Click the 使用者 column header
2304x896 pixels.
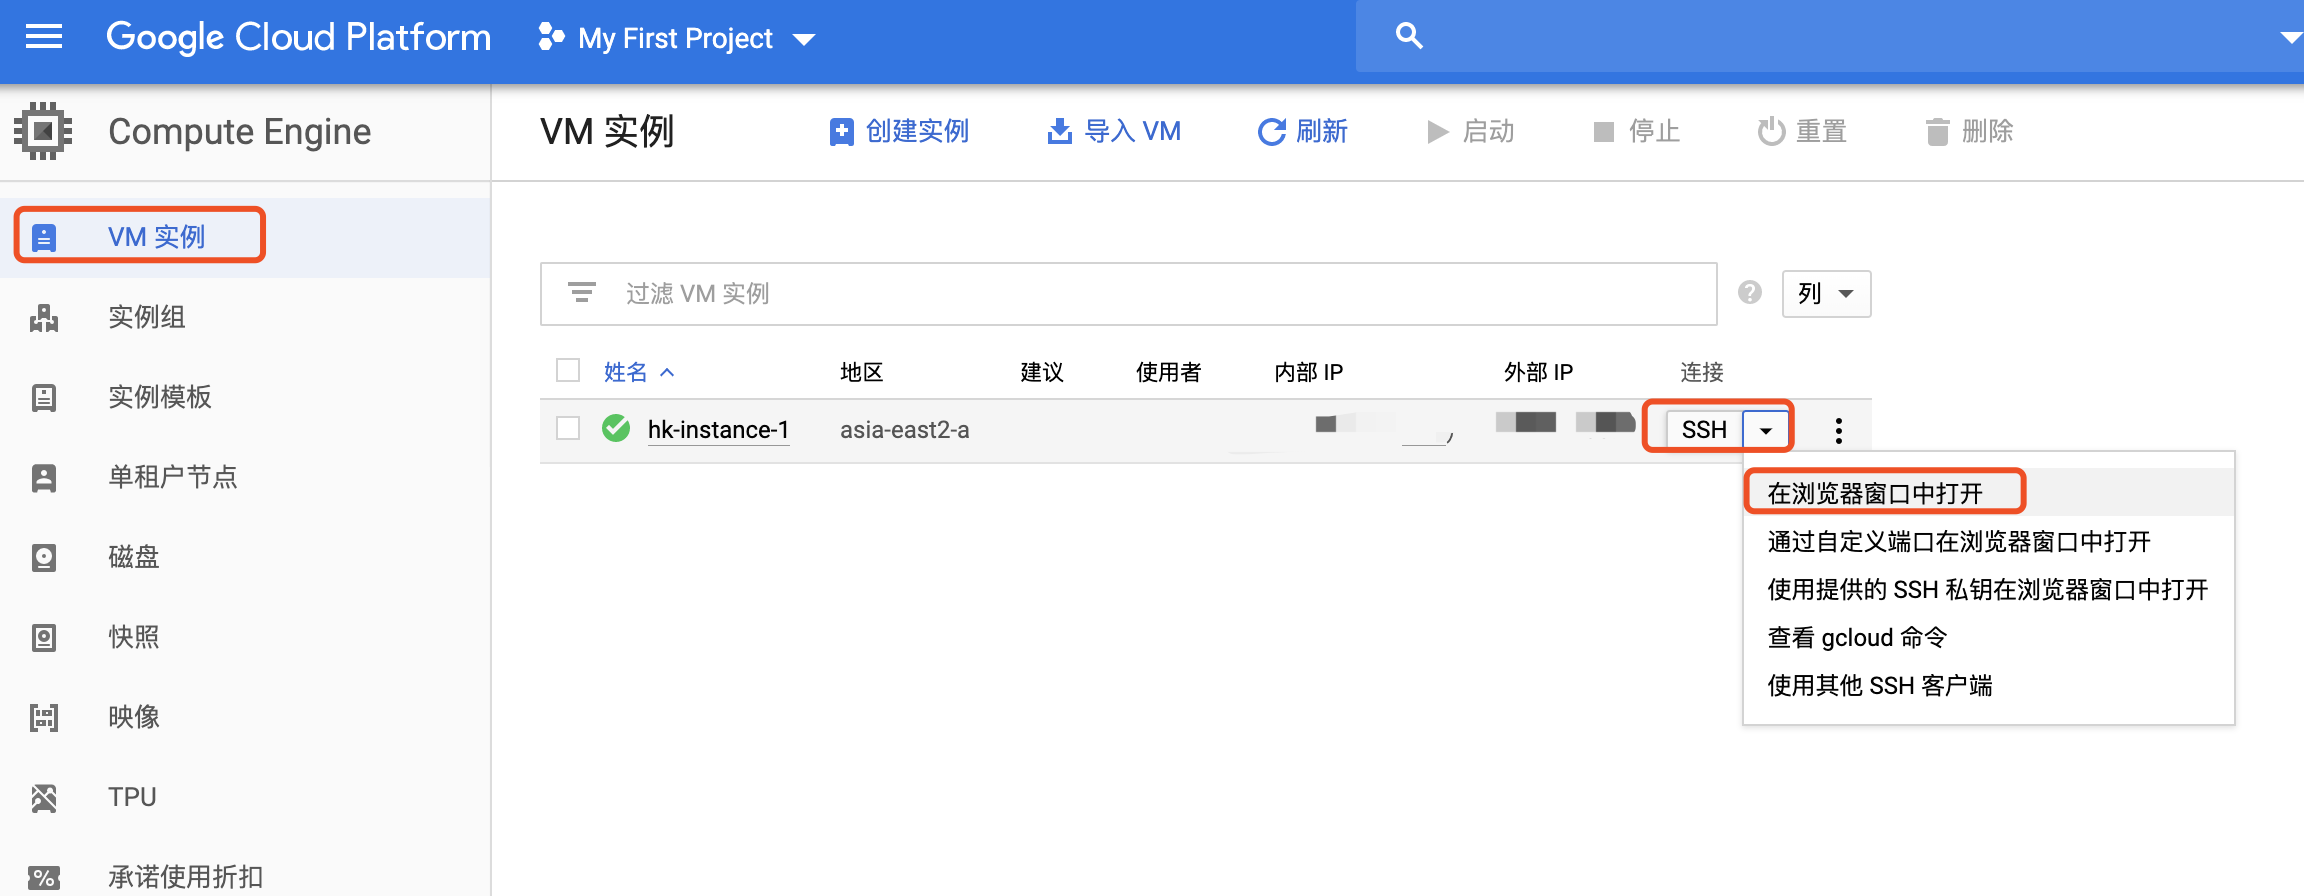tap(1168, 372)
